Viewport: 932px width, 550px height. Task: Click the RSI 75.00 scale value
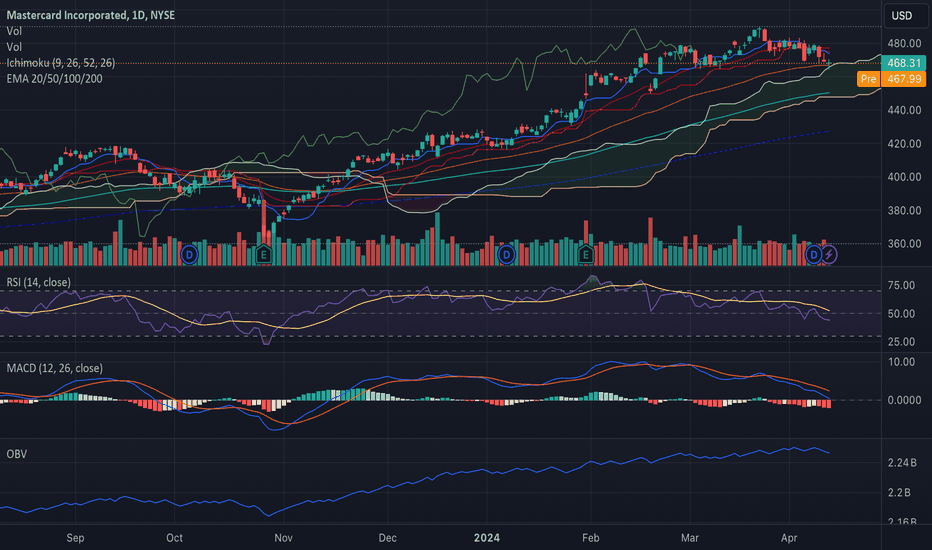pos(901,285)
